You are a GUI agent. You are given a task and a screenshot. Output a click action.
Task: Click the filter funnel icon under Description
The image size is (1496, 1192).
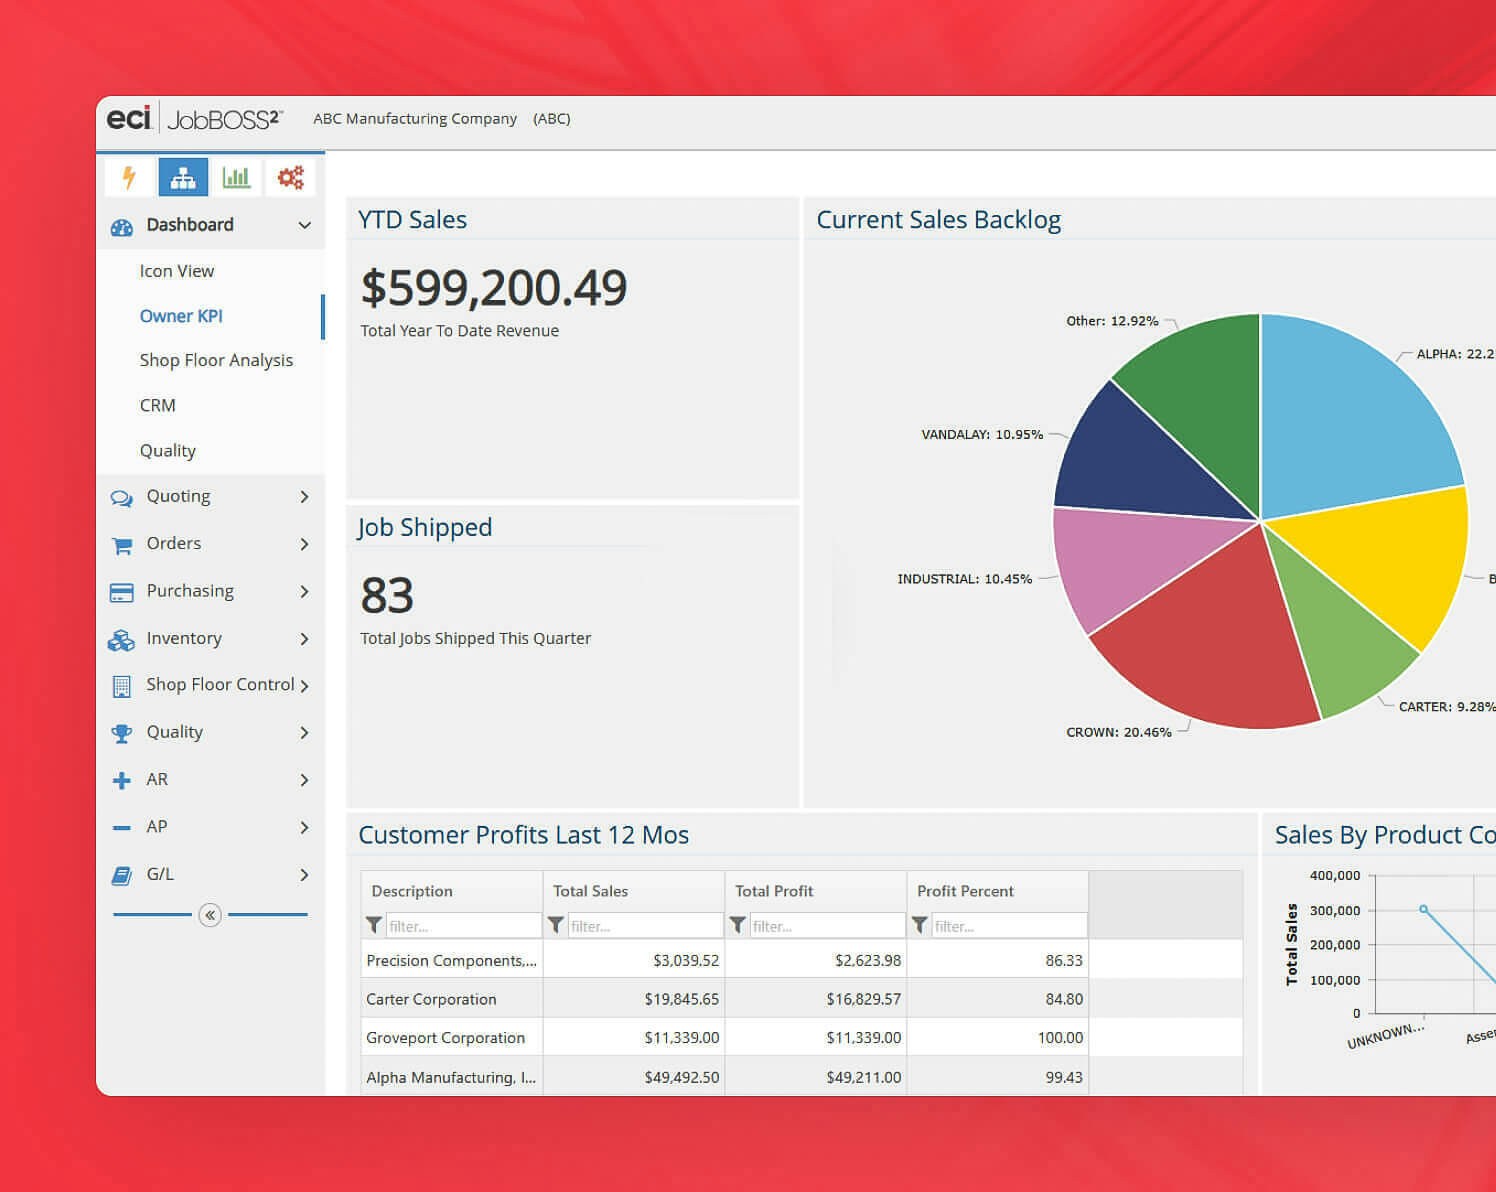point(374,925)
